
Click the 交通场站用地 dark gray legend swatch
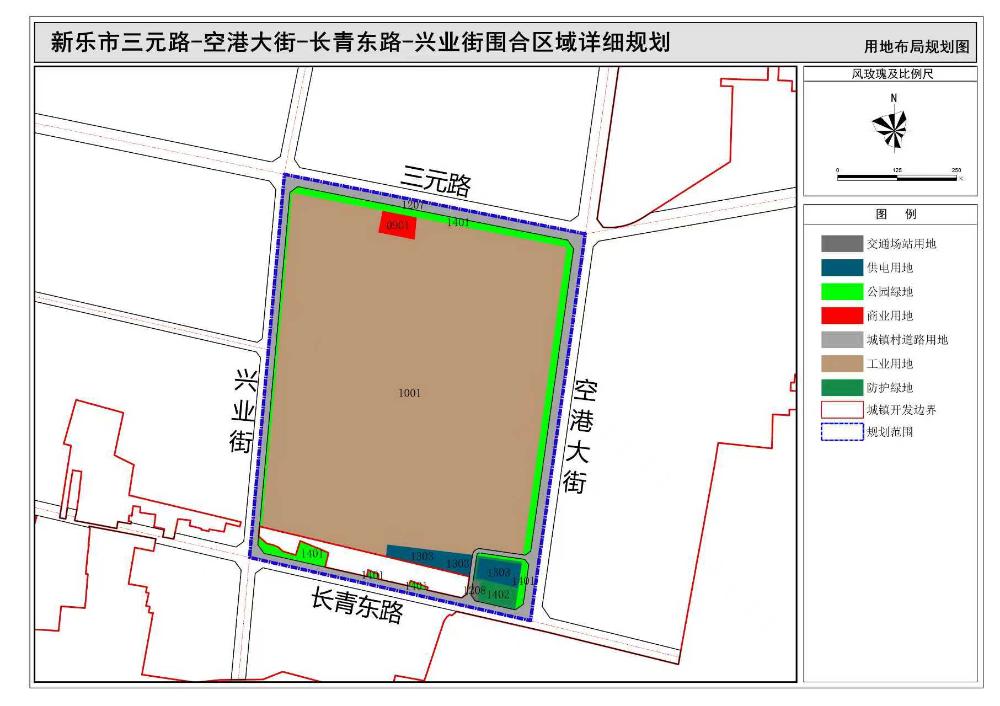coord(841,243)
